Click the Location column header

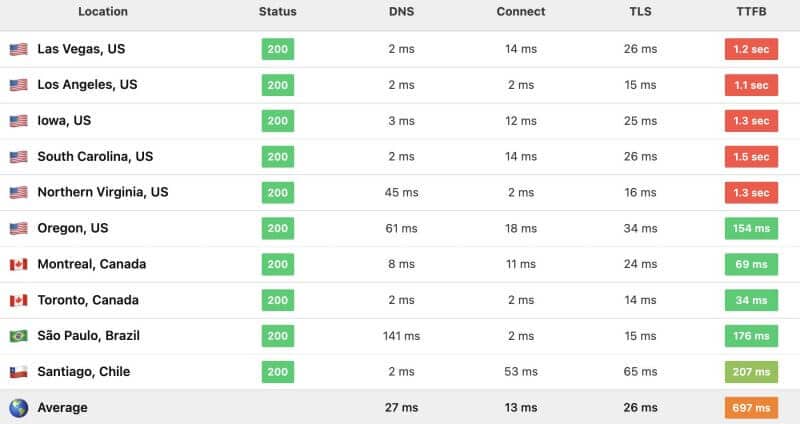(x=103, y=11)
